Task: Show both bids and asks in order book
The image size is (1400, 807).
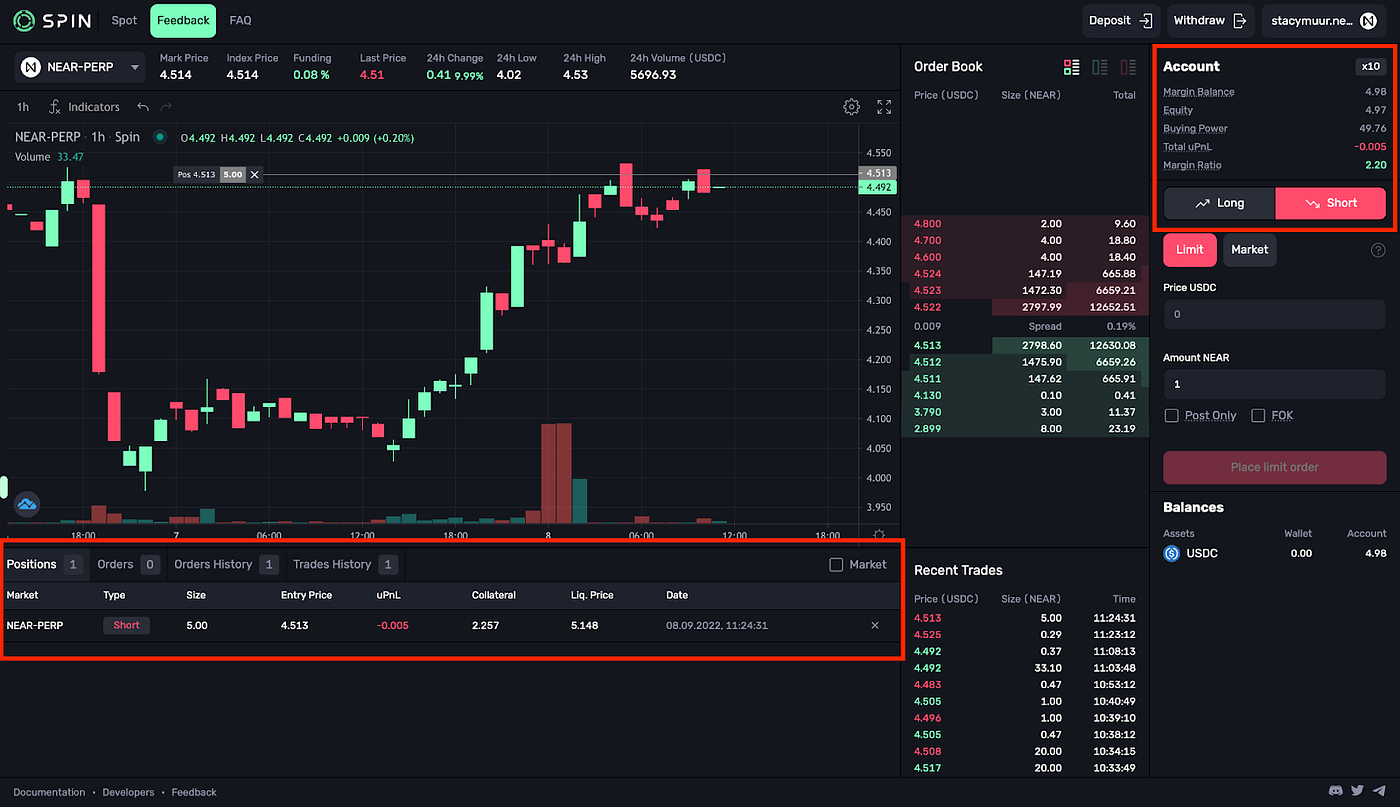Action: point(1072,67)
